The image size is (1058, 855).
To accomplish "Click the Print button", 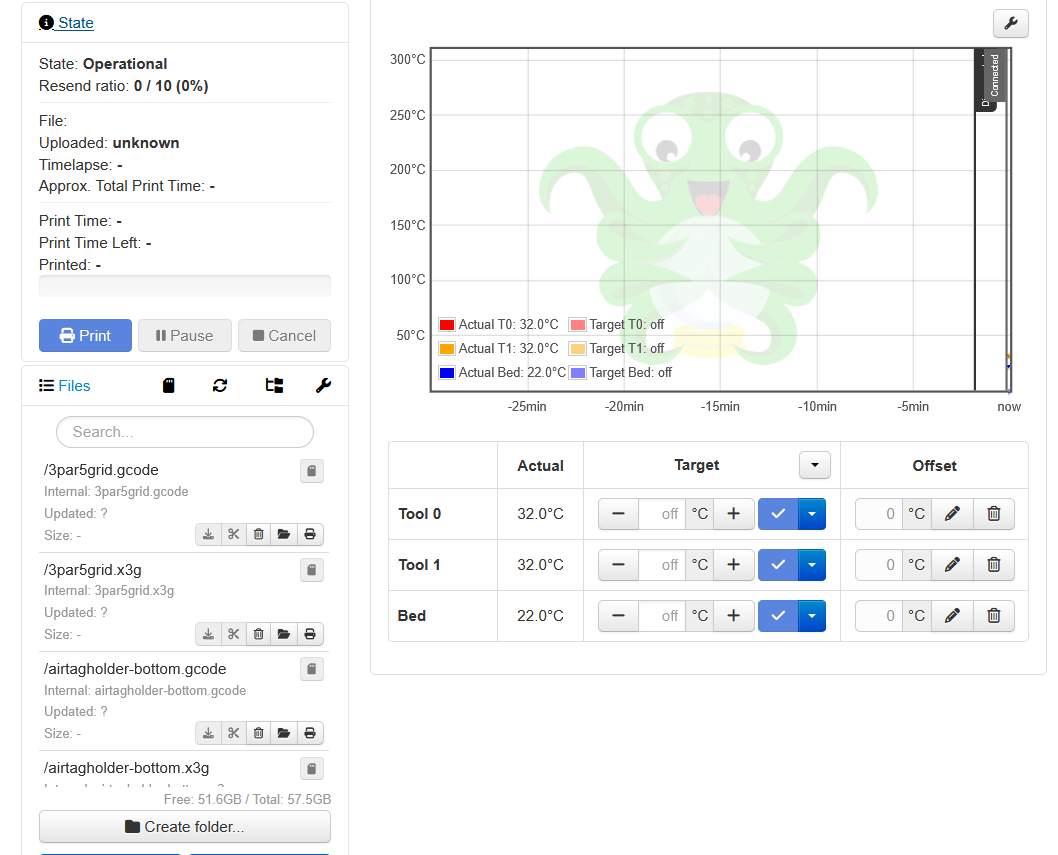I will (85, 335).
